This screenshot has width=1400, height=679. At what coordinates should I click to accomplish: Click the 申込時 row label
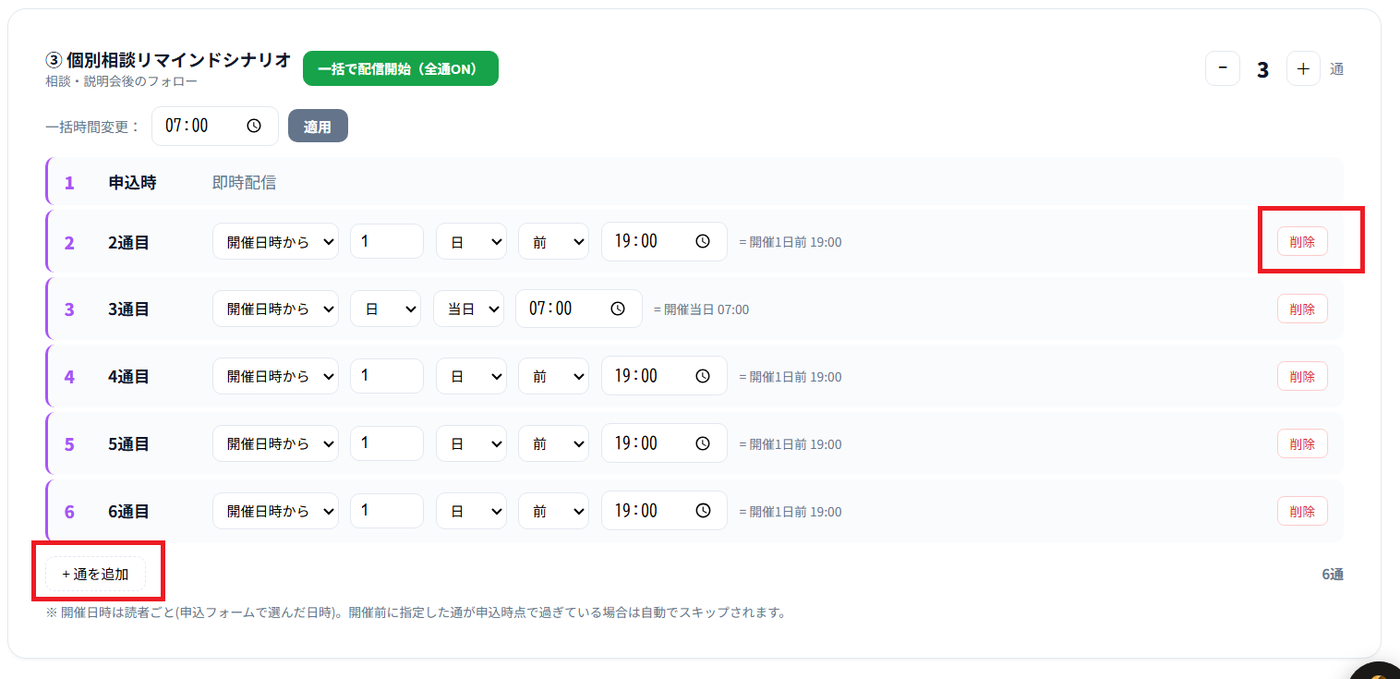[x=132, y=182]
